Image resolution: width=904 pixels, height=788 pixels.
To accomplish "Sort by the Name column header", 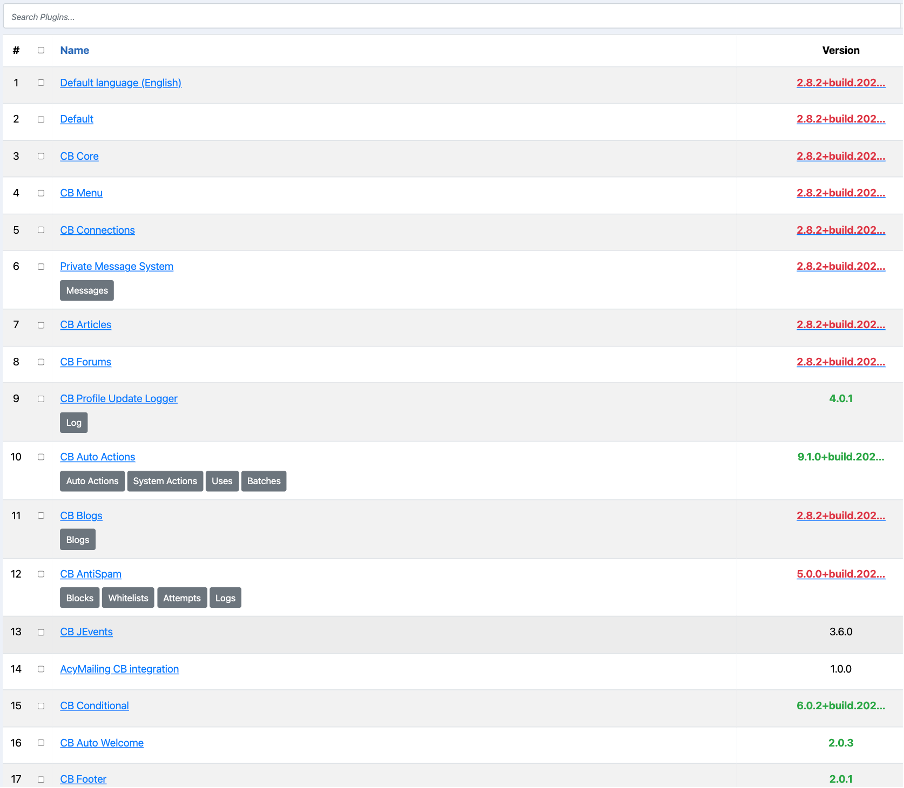I will tap(74, 50).
